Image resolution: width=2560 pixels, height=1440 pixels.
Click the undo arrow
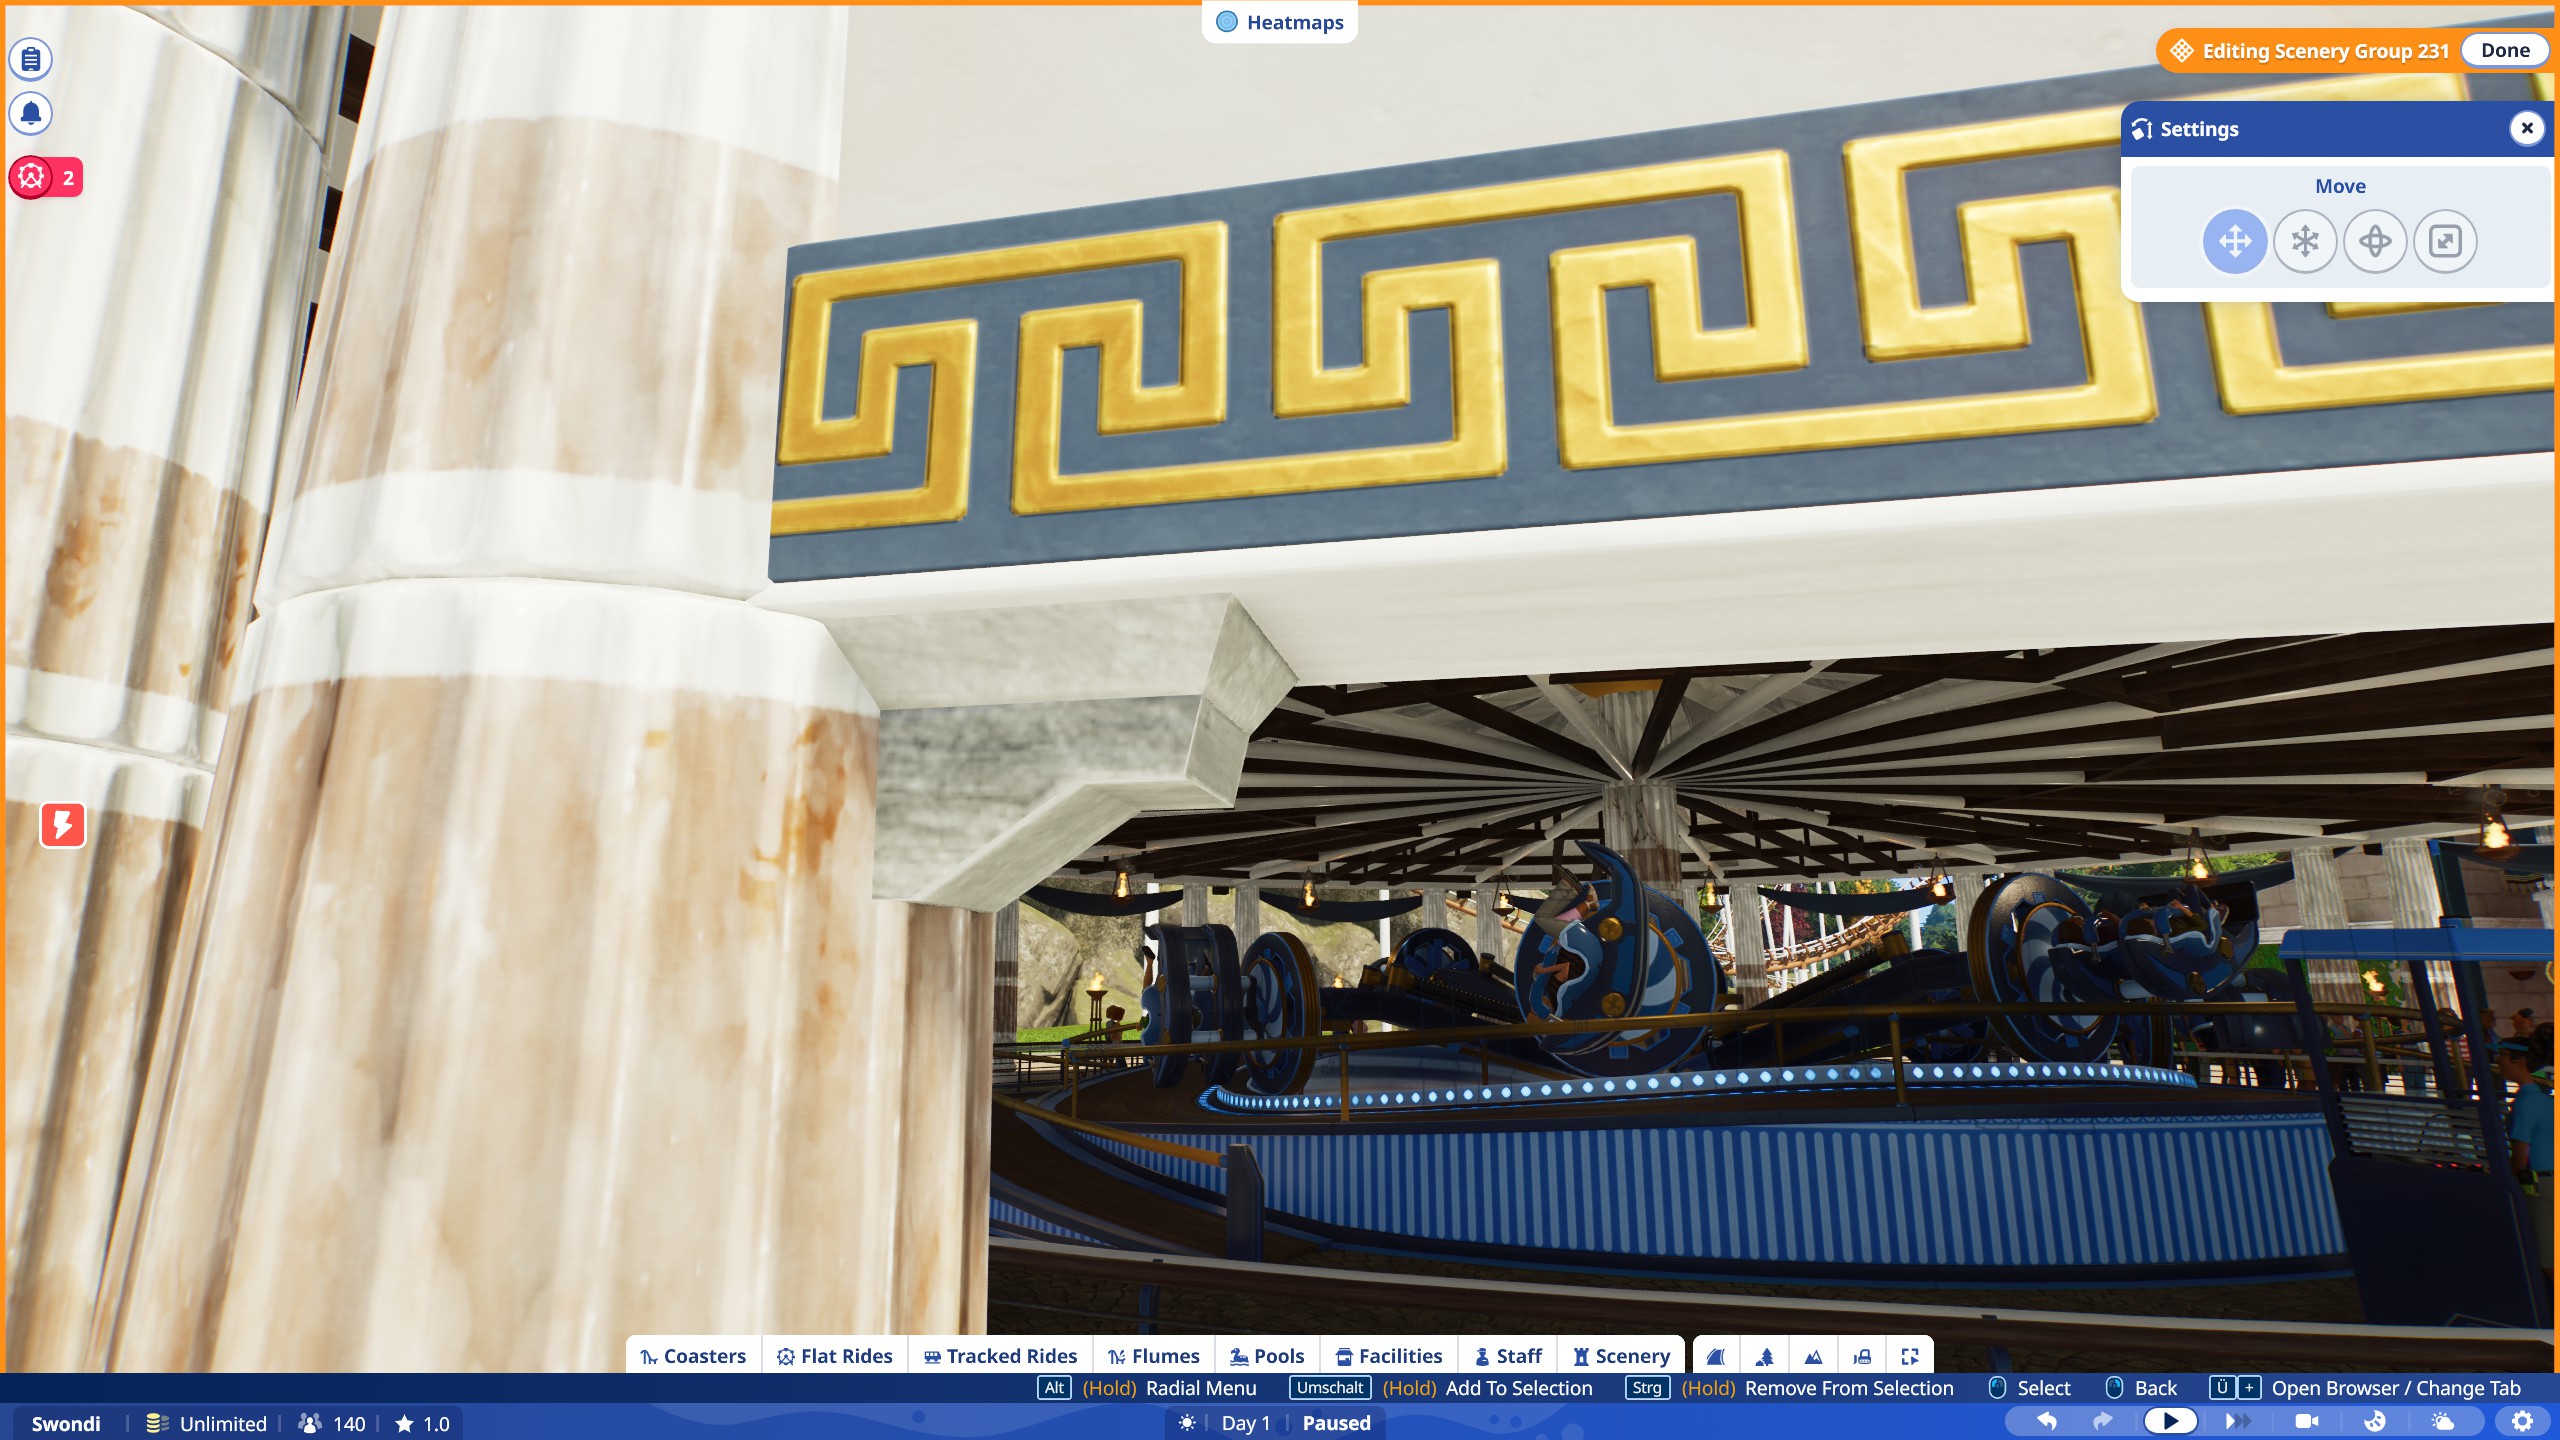[x=2046, y=1421]
